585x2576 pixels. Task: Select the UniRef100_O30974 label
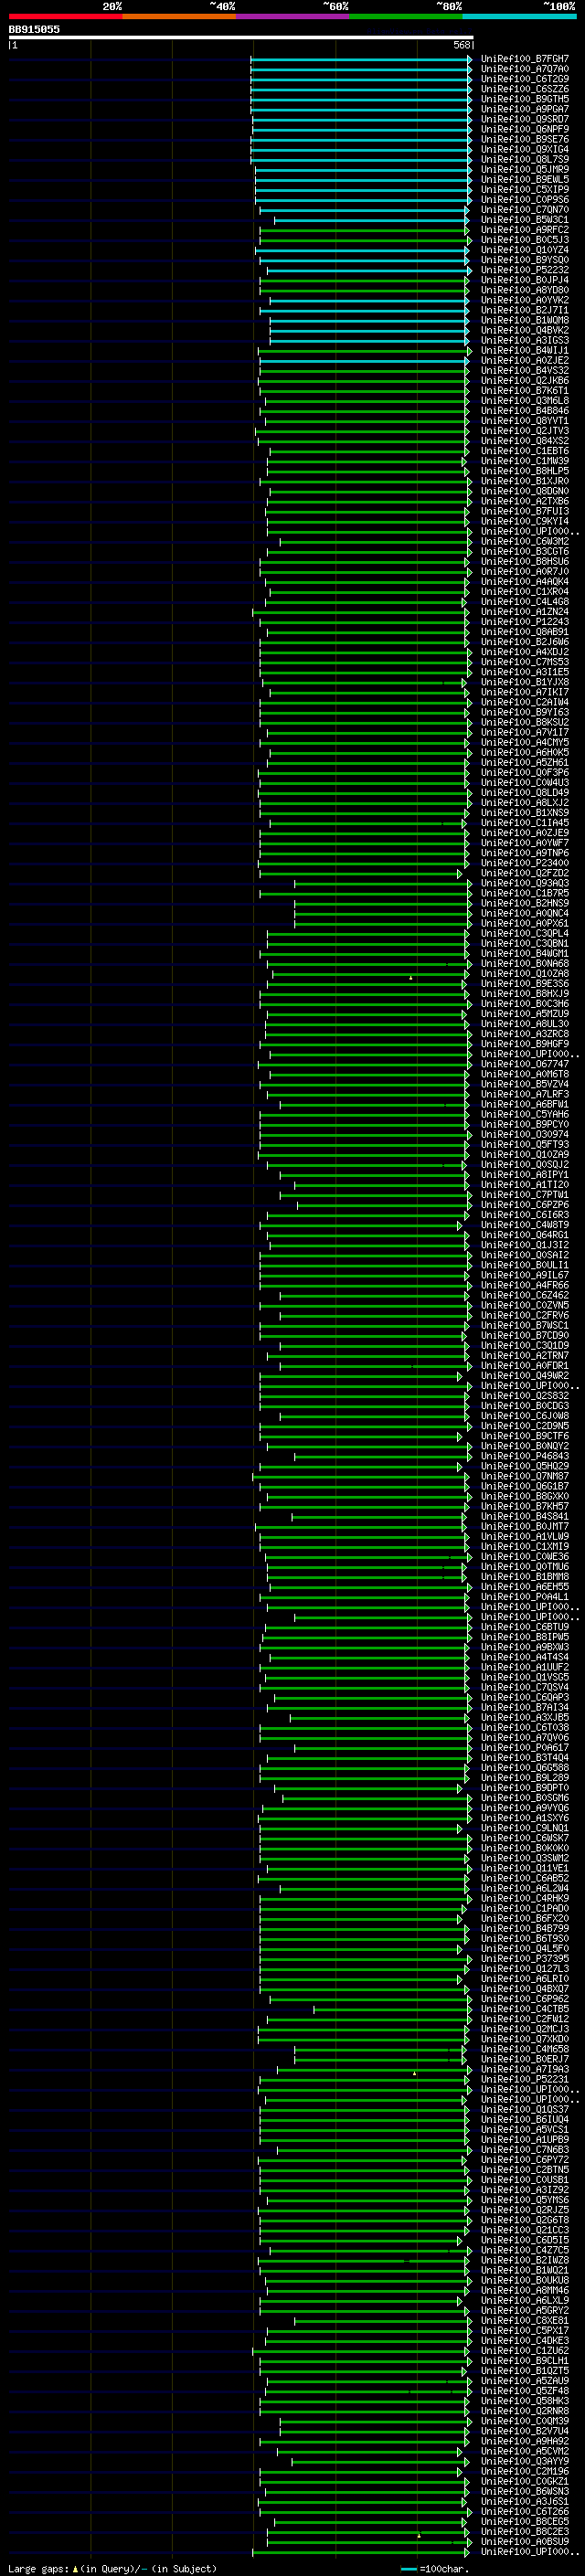pyautogui.click(x=525, y=1134)
